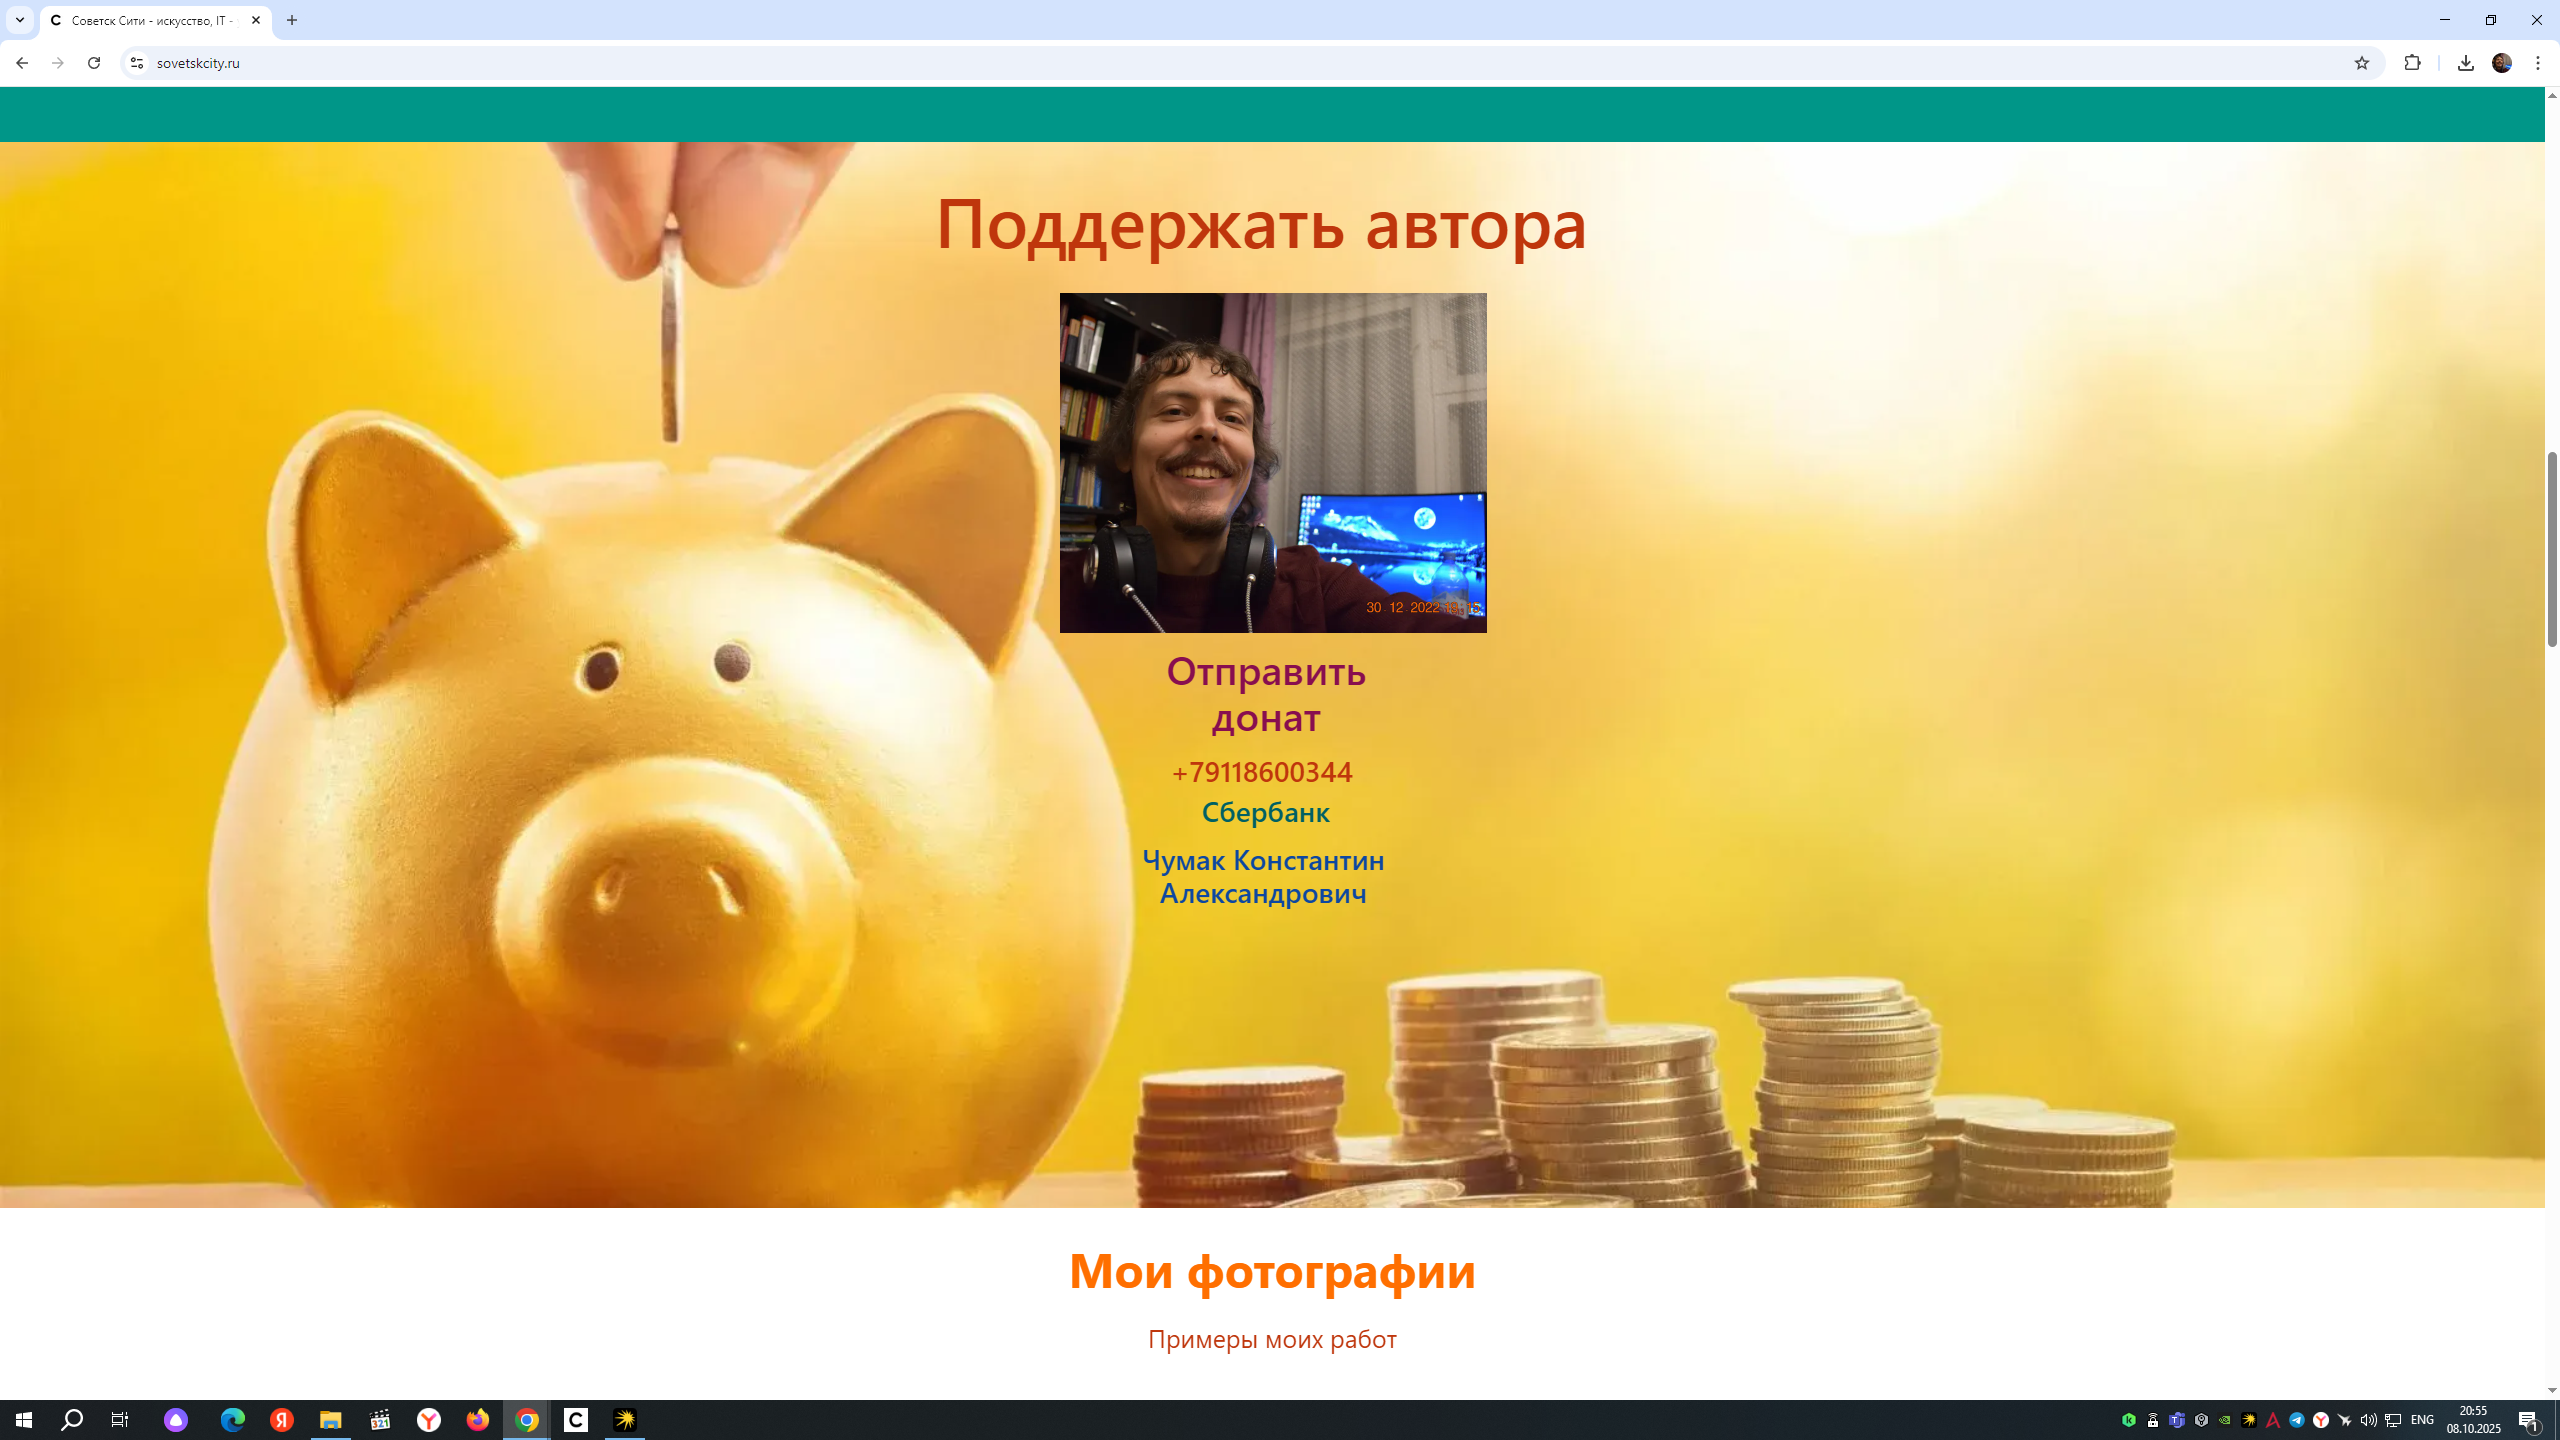Viewport: 2560px width, 1440px height.
Task: Open Windows taskbar search
Action: click(x=72, y=1420)
